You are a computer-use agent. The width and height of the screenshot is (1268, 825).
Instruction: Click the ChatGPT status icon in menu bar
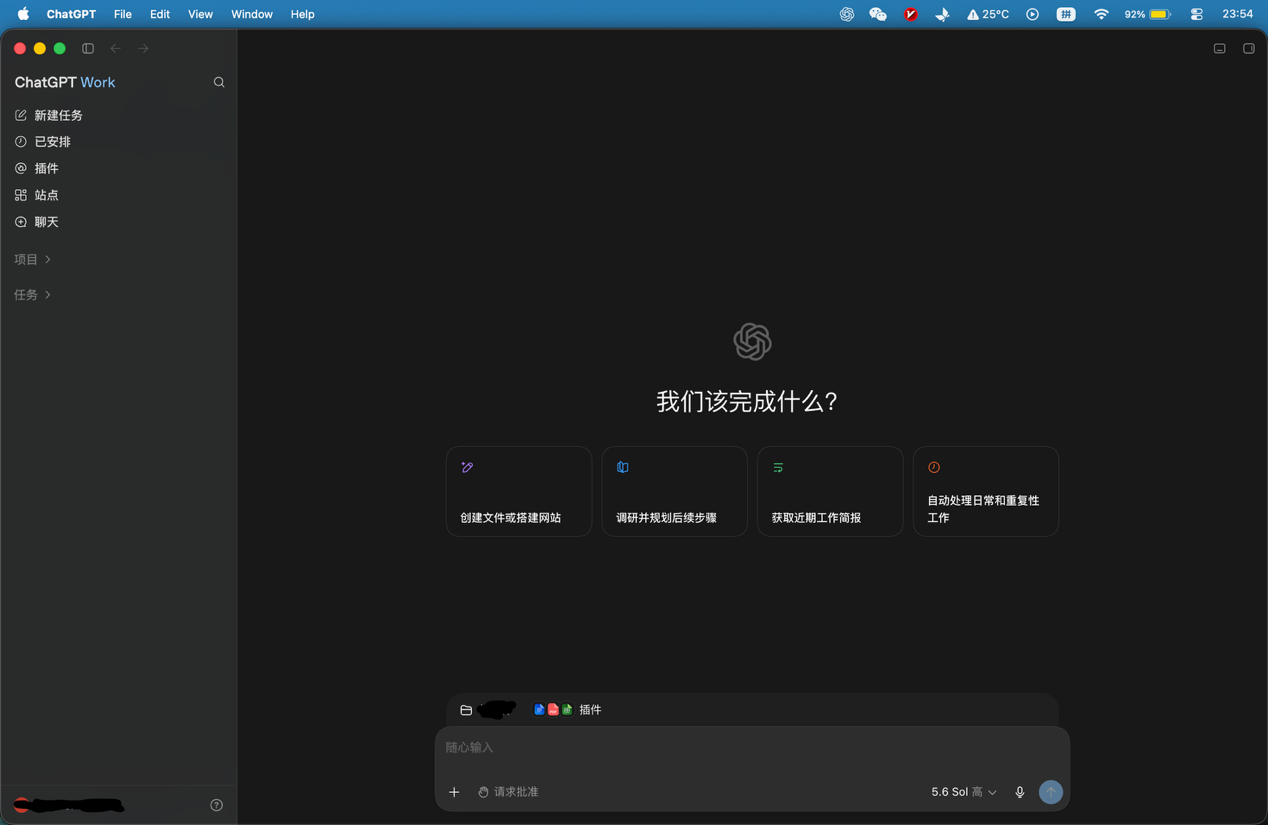coord(847,14)
